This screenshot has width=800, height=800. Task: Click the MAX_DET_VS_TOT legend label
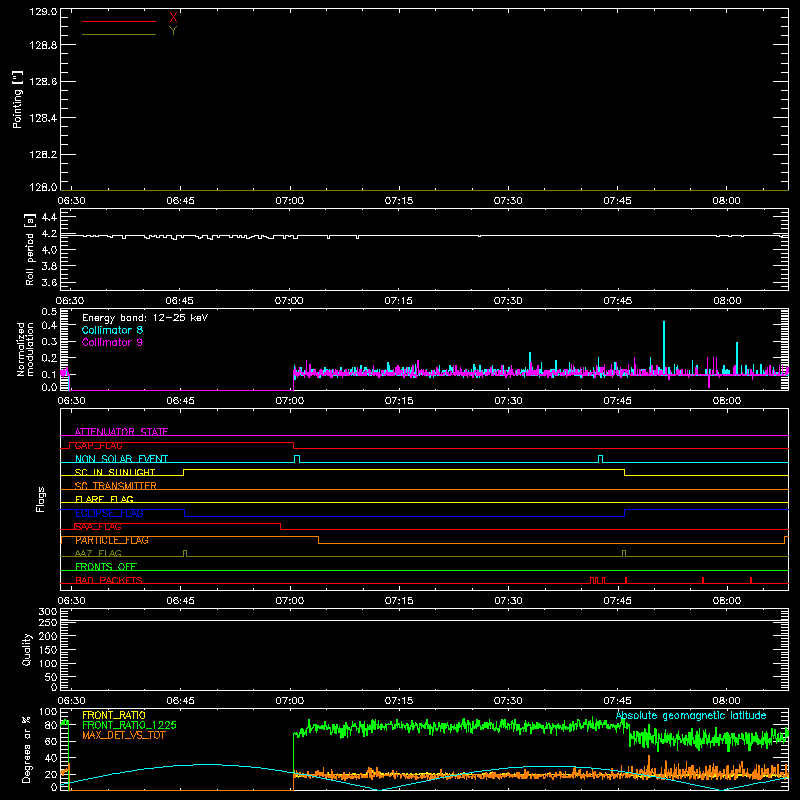124,735
